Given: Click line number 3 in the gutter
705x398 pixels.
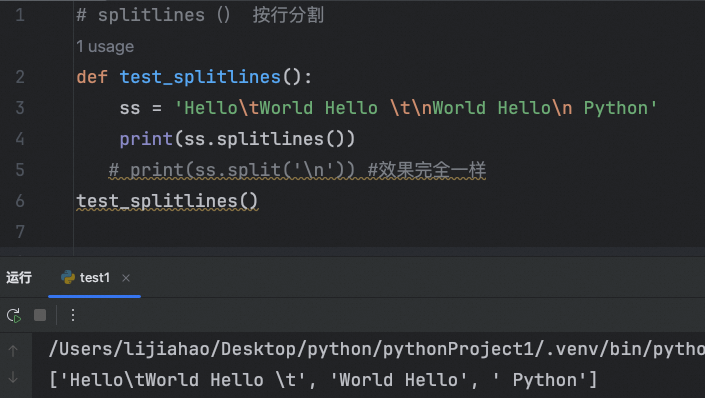Looking at the screenshot, I should coord(20,108).
